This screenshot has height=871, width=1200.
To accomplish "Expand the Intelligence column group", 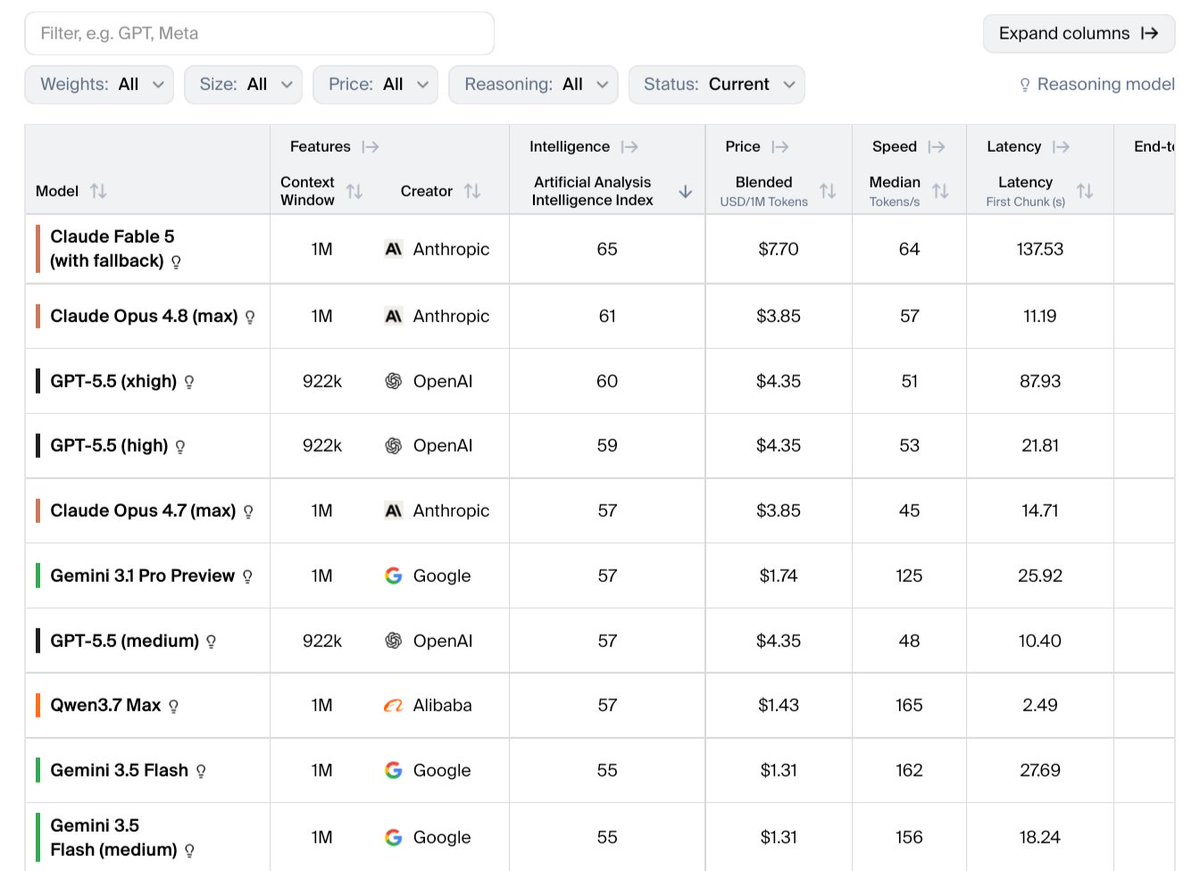I will coord(629,147).
